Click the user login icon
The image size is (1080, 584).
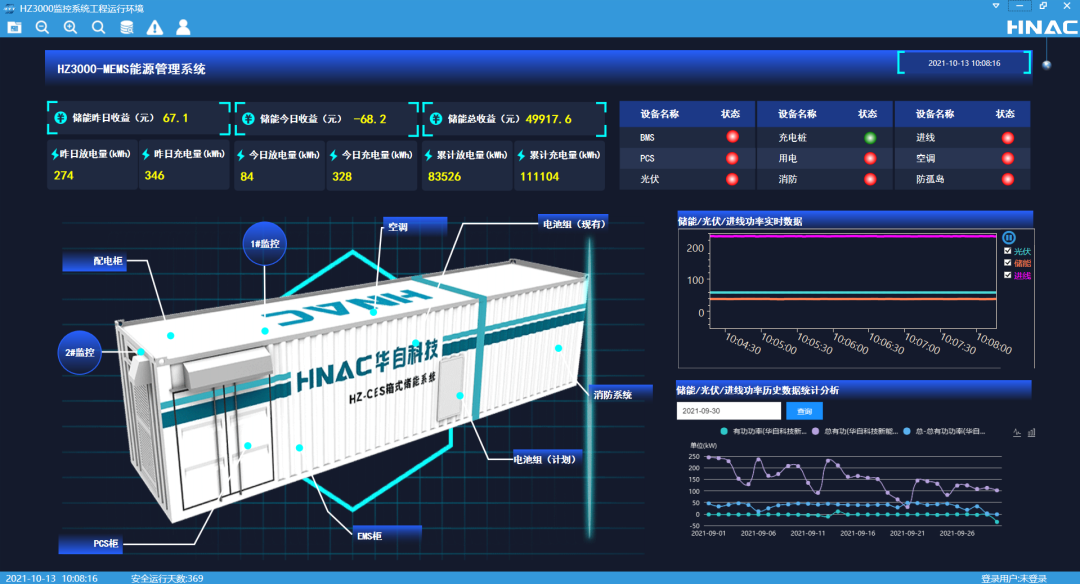(183, 27)
